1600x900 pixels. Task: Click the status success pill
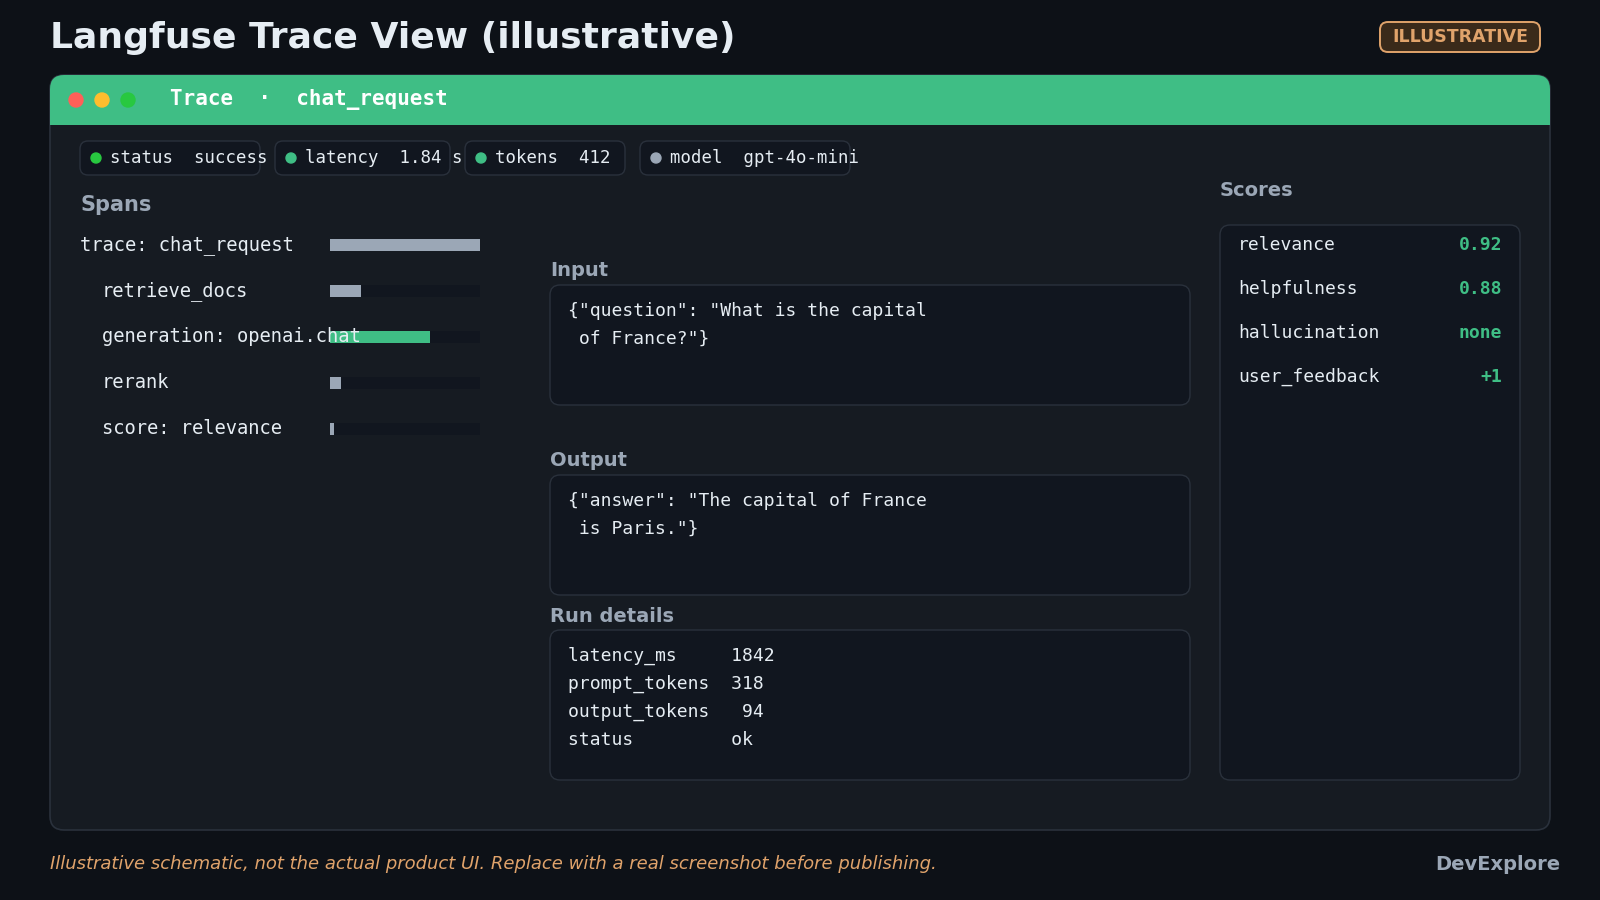(x=170, y=158)
